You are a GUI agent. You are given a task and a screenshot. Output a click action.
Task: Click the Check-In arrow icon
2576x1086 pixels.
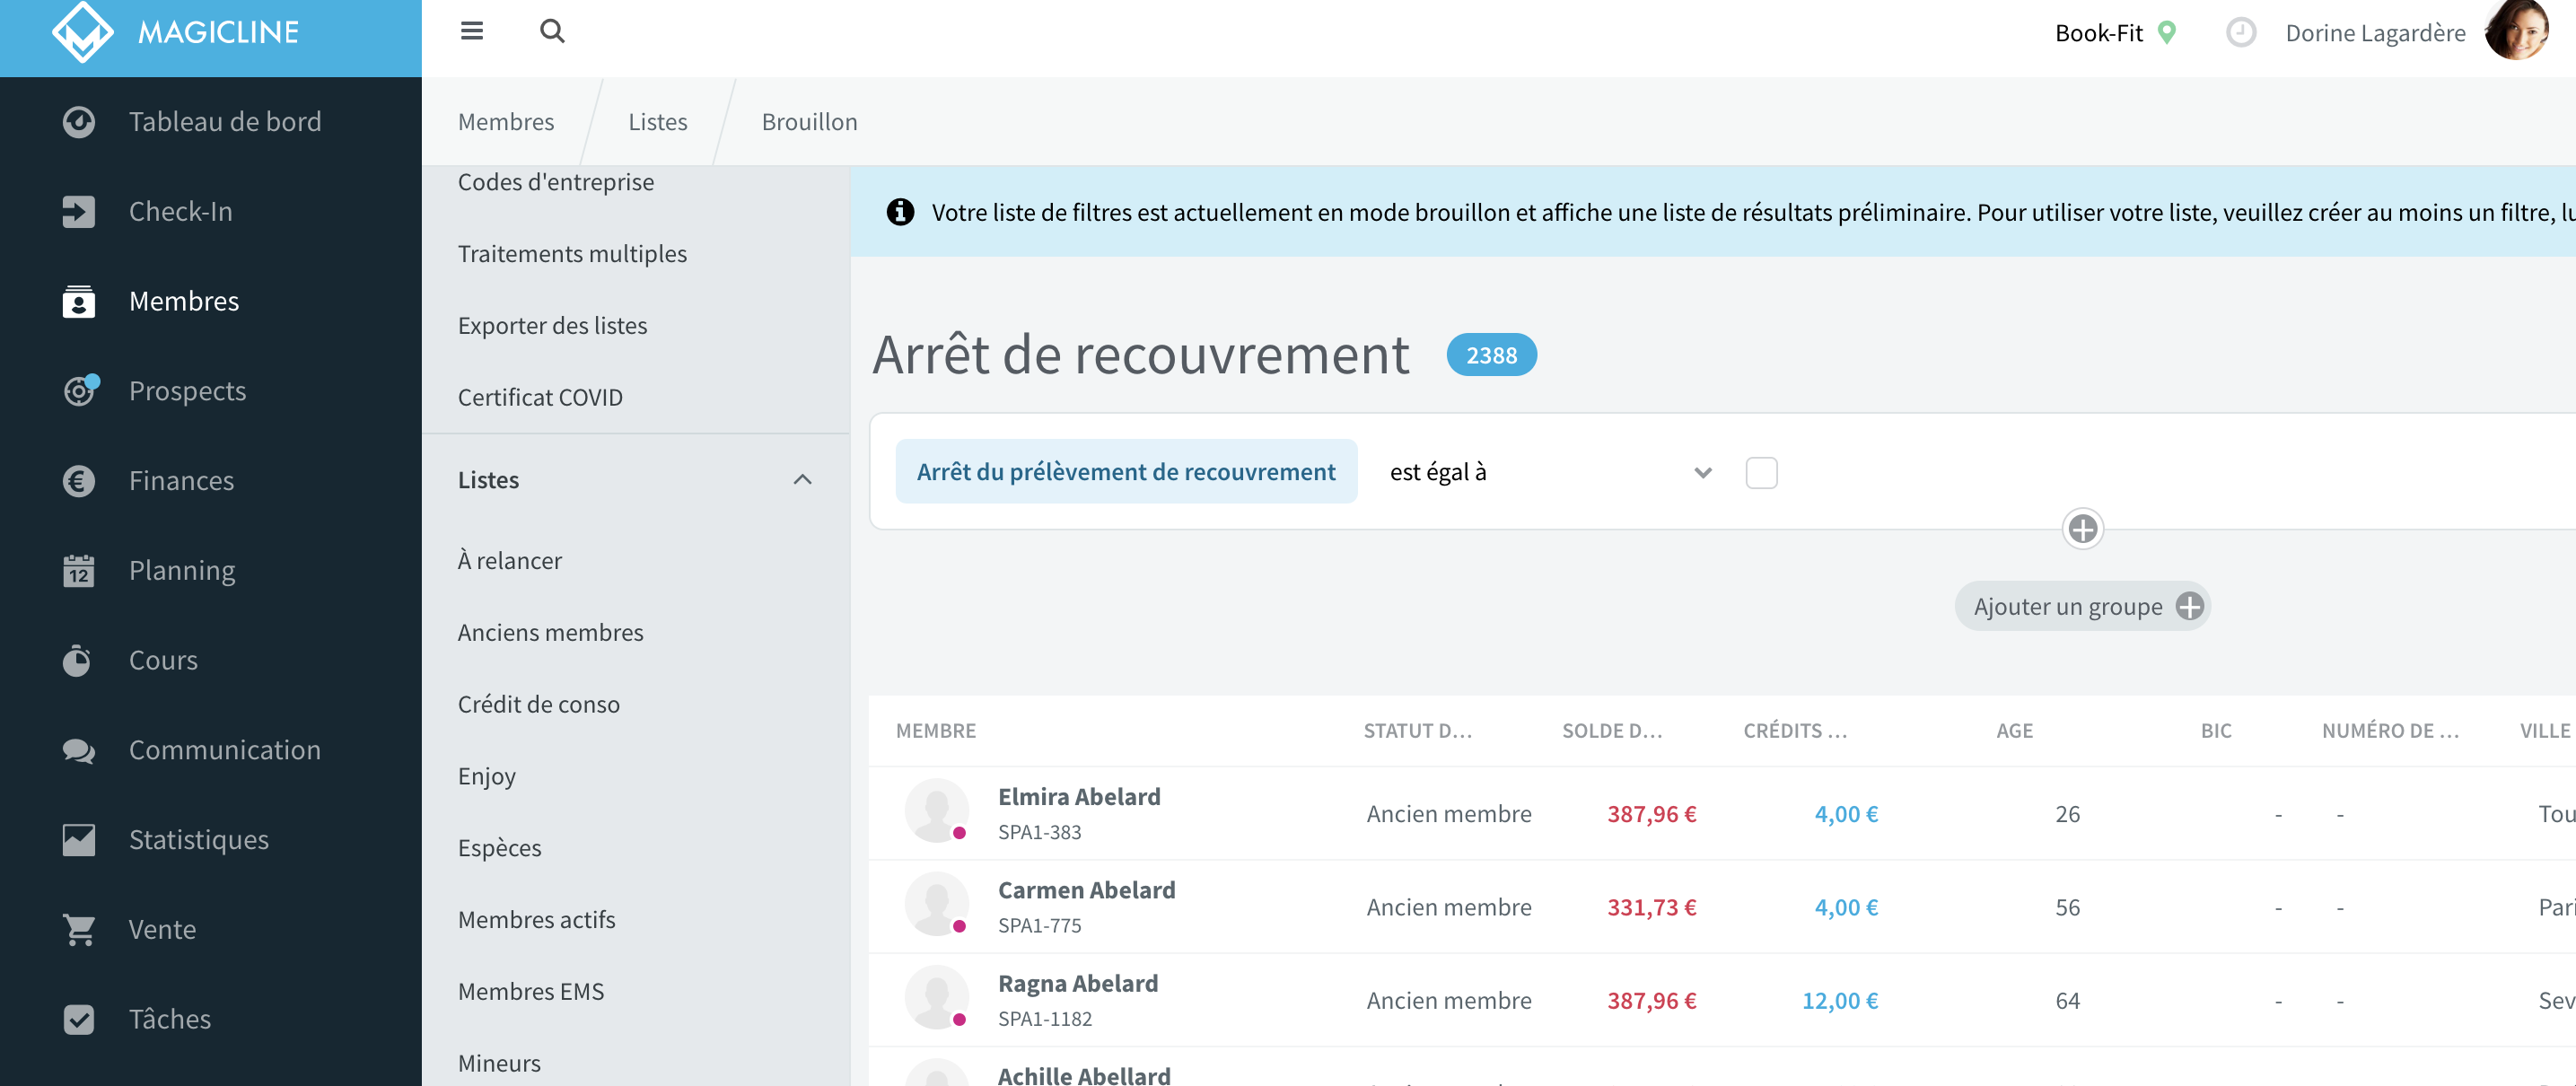coord(79,211)
